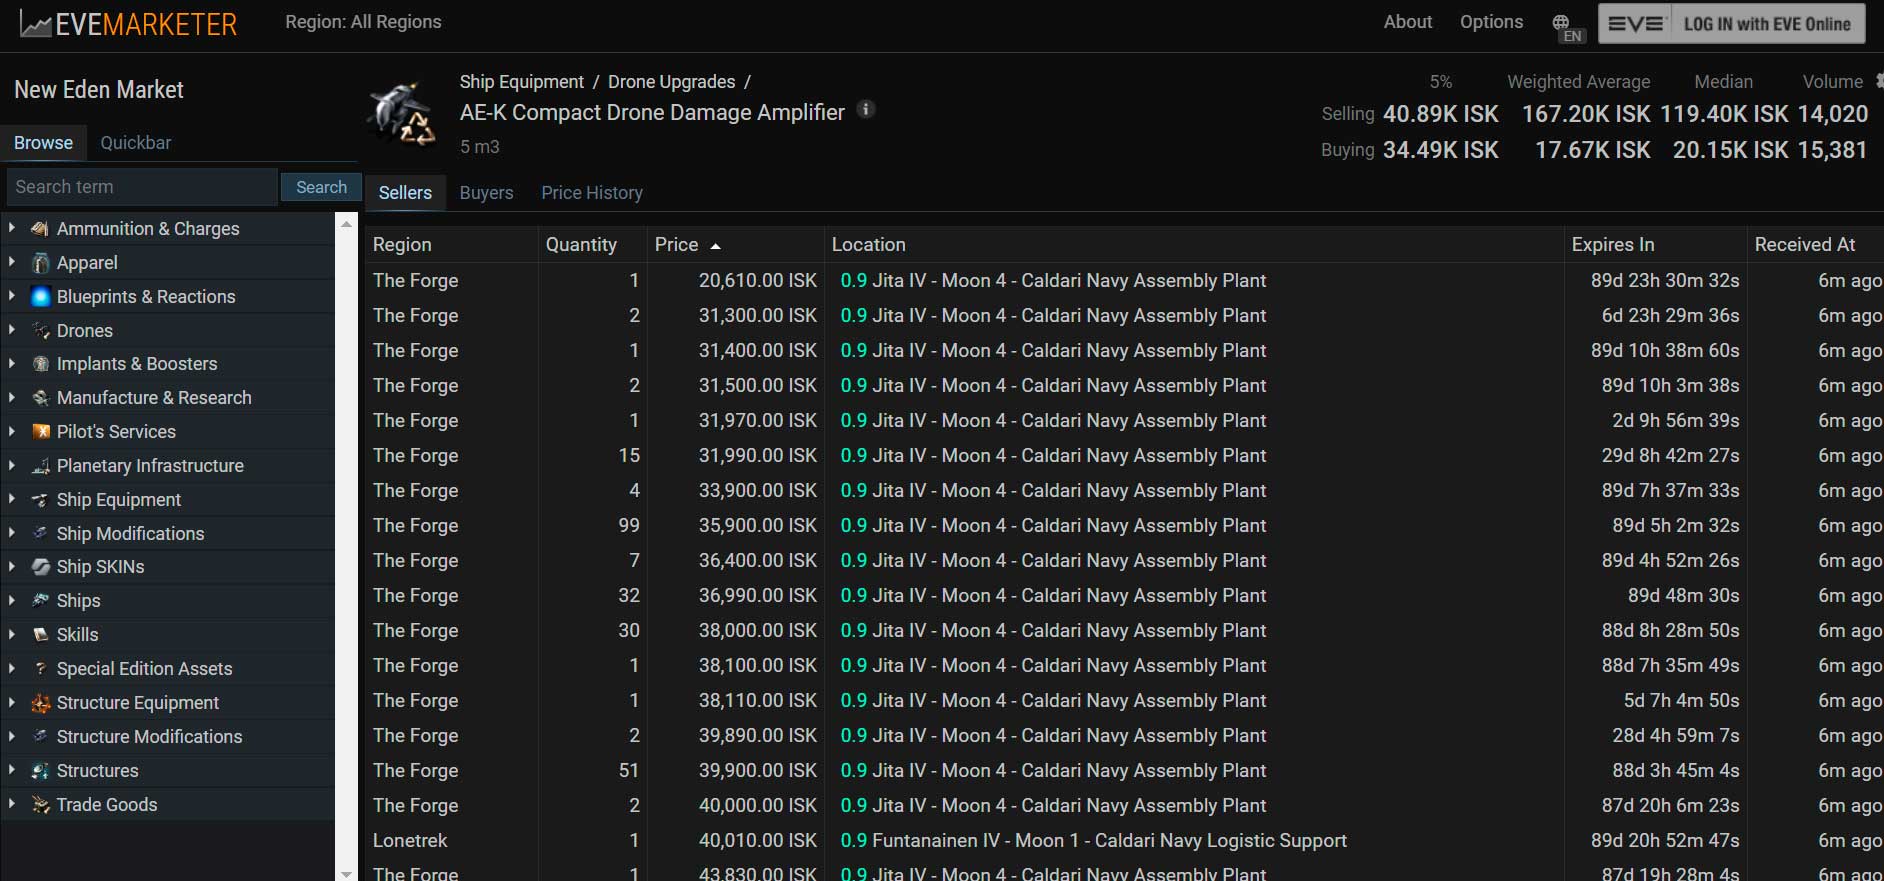
Task: Click the Special Edition Assets category icon
Action: coord(40,669)
